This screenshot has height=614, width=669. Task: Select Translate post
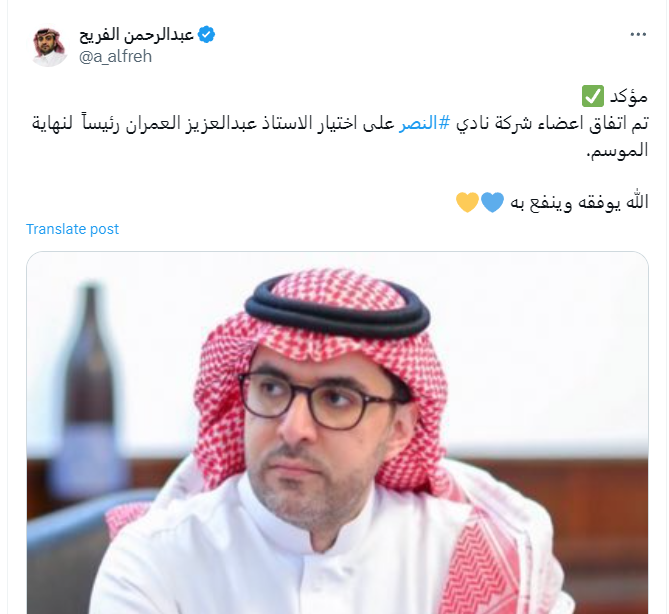click(73, 229)
